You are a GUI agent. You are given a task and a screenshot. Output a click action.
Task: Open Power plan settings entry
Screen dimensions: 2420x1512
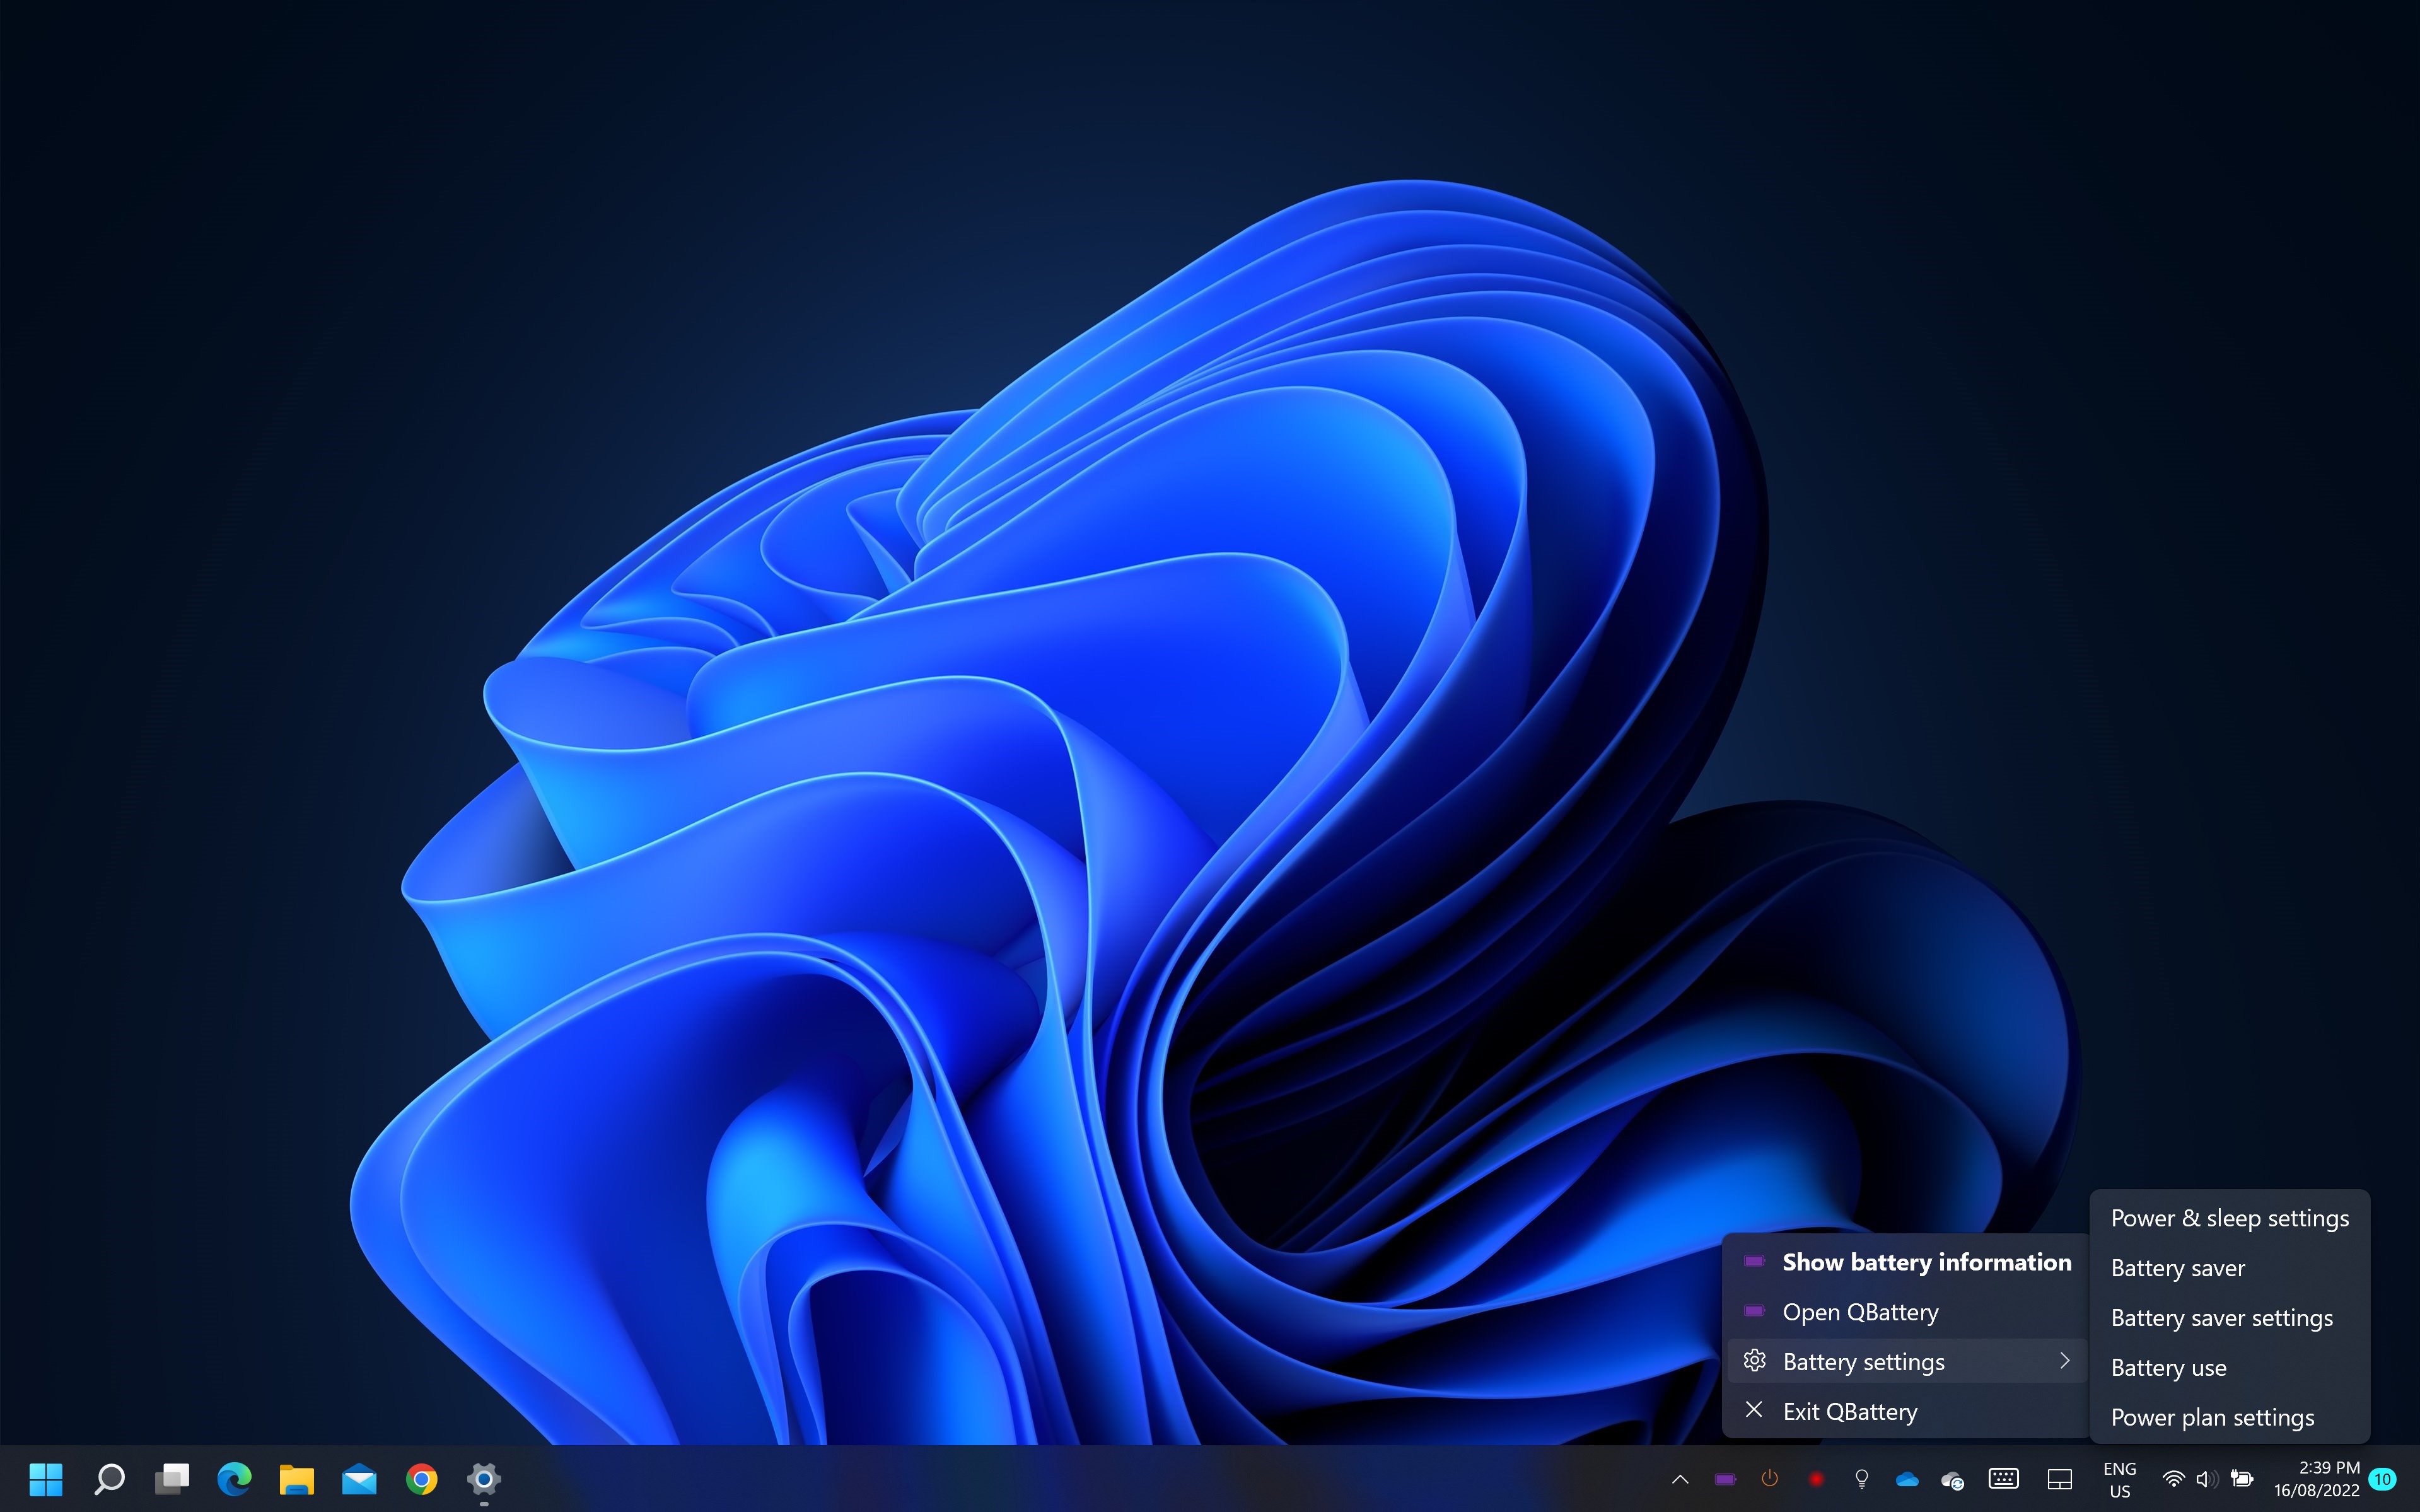tap(2212, 1417)
